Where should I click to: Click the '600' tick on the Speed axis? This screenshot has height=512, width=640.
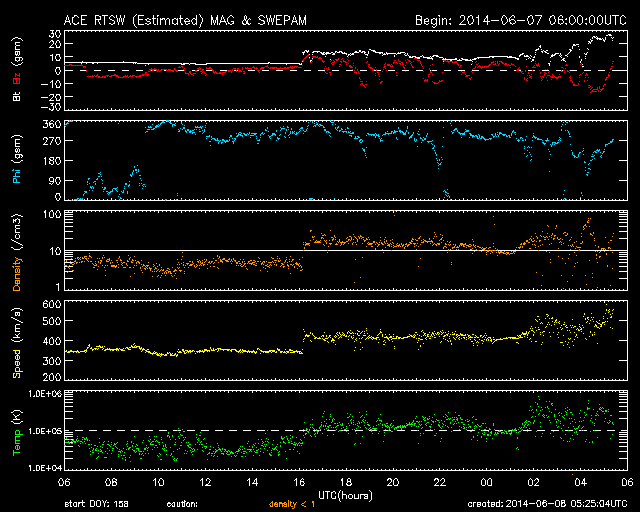(x=52, y=304)
